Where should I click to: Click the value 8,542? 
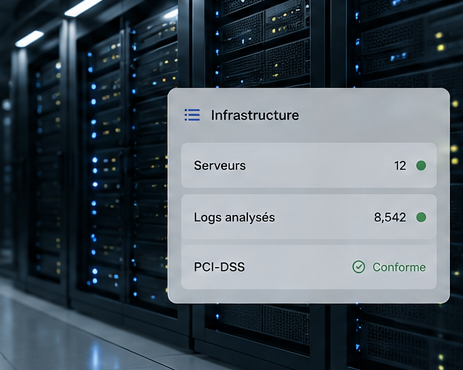tap(390, 218)
